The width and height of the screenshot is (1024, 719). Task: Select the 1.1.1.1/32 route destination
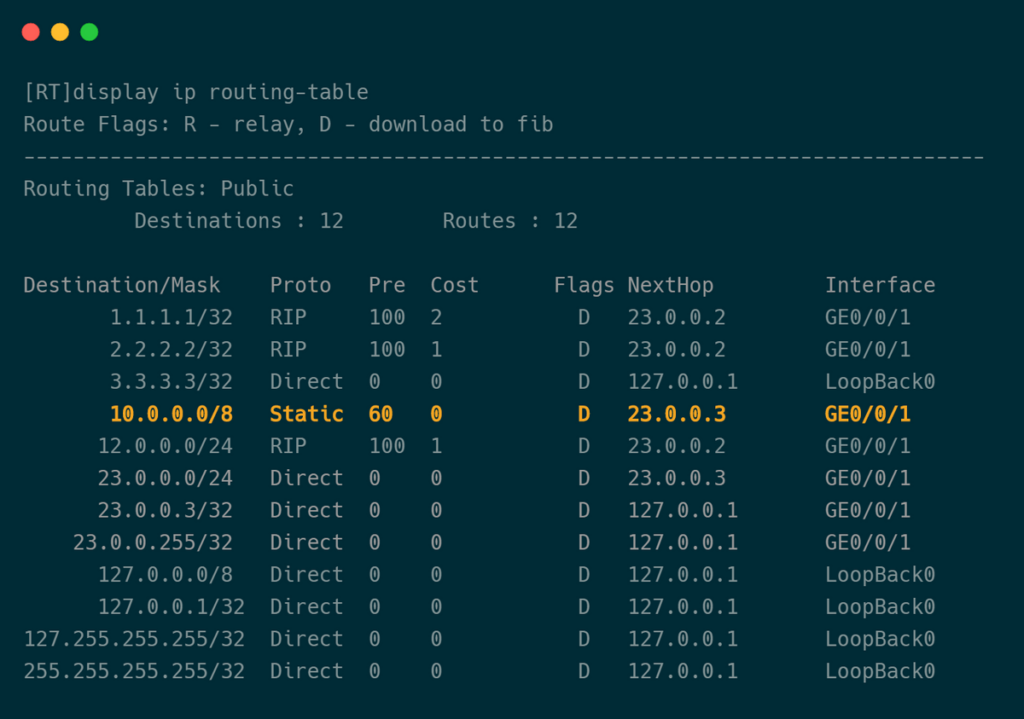pyautogui.click(x=171, y=318)
